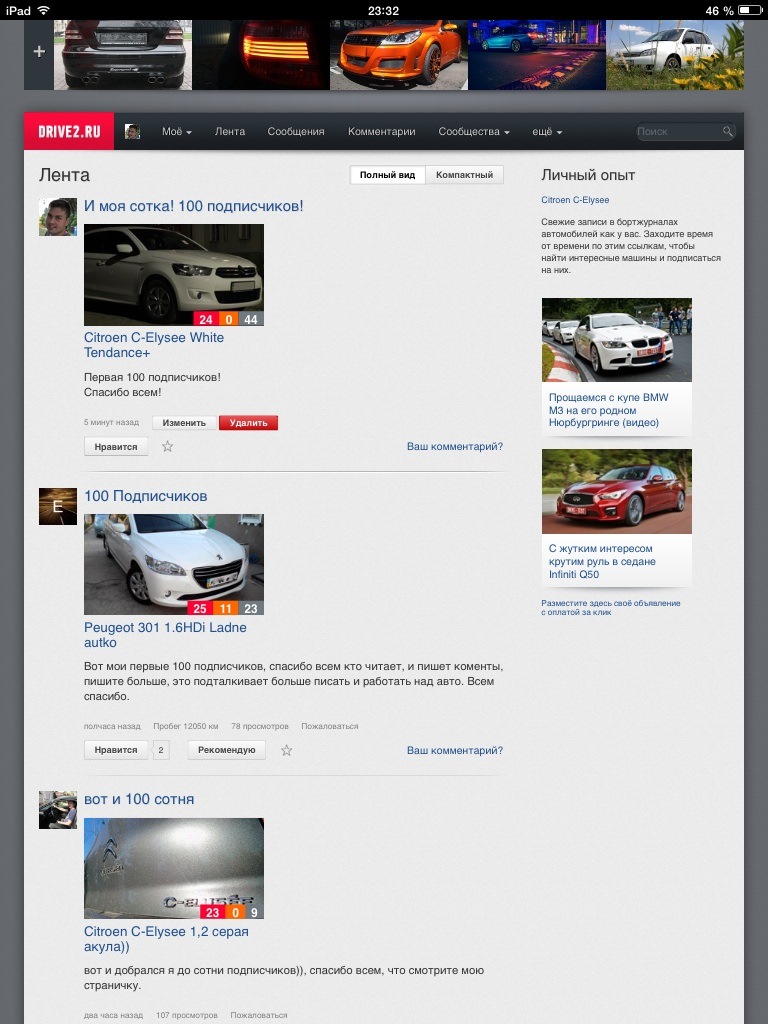Open post title 'И моя сотка! 100 подписчиков!'
Viewport: 768px width, 1024px height.
coord(193,206)
